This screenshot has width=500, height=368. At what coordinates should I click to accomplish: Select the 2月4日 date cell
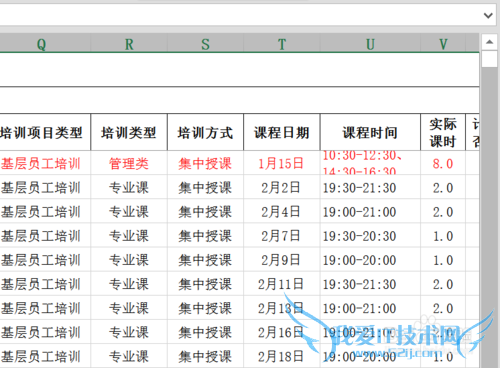pyautogui.click(x=282, y=211)
